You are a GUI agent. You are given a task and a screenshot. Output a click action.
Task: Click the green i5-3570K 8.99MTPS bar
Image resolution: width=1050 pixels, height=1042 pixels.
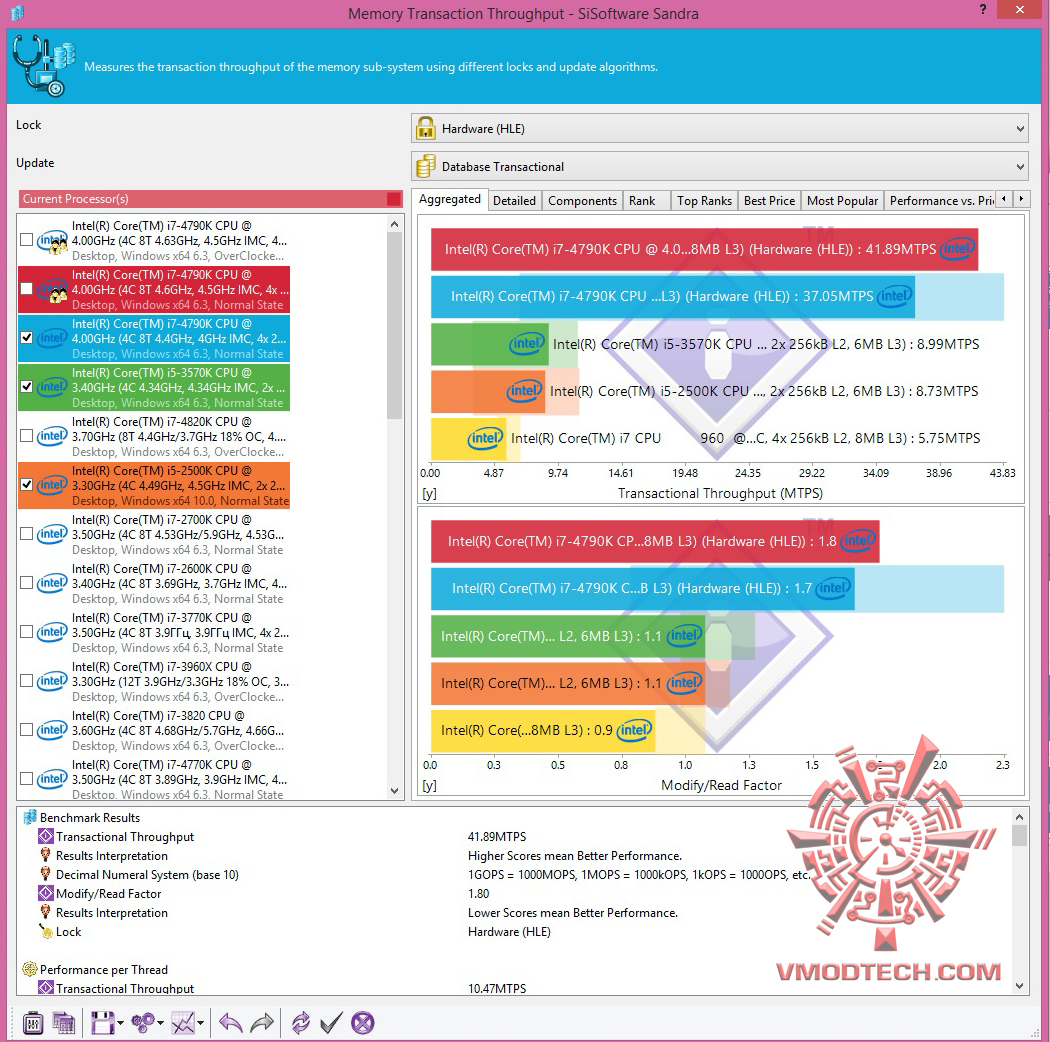click(490, 344)
